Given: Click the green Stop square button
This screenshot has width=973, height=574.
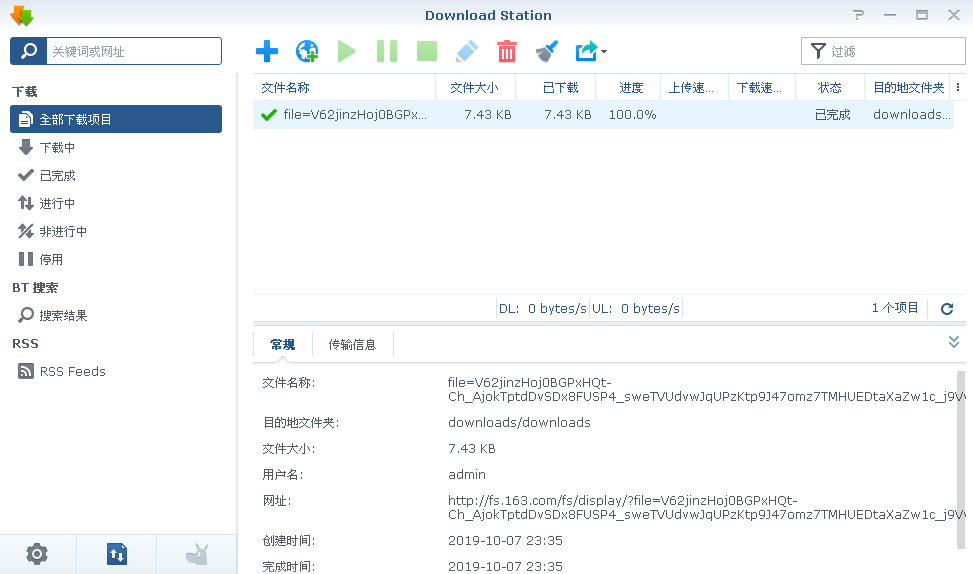Looking at the screenshot, I should [x=427, y=51].
